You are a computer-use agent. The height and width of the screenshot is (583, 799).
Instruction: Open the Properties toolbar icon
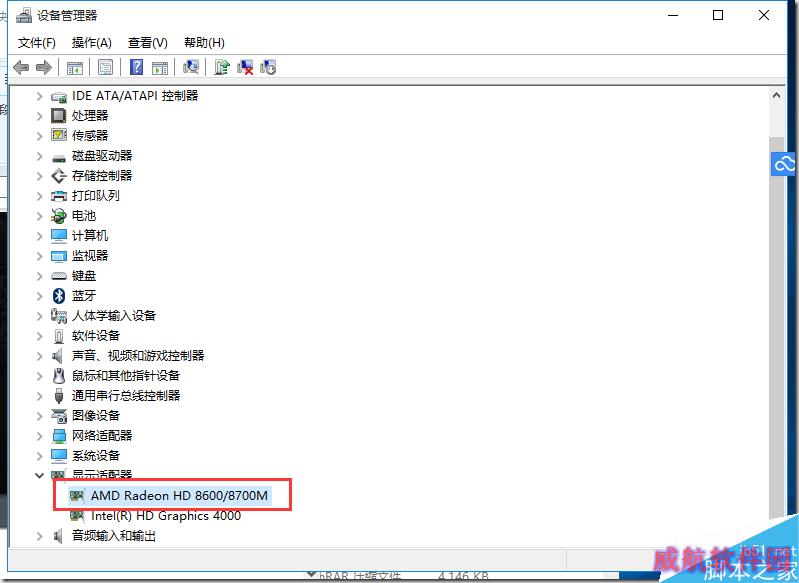point(105,67)
